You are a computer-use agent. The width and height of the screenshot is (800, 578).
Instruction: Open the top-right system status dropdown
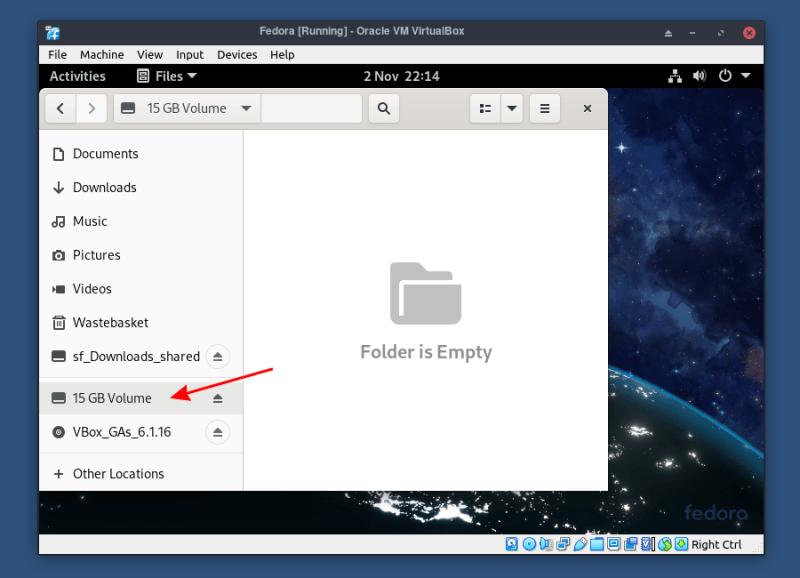coord(744,76)
